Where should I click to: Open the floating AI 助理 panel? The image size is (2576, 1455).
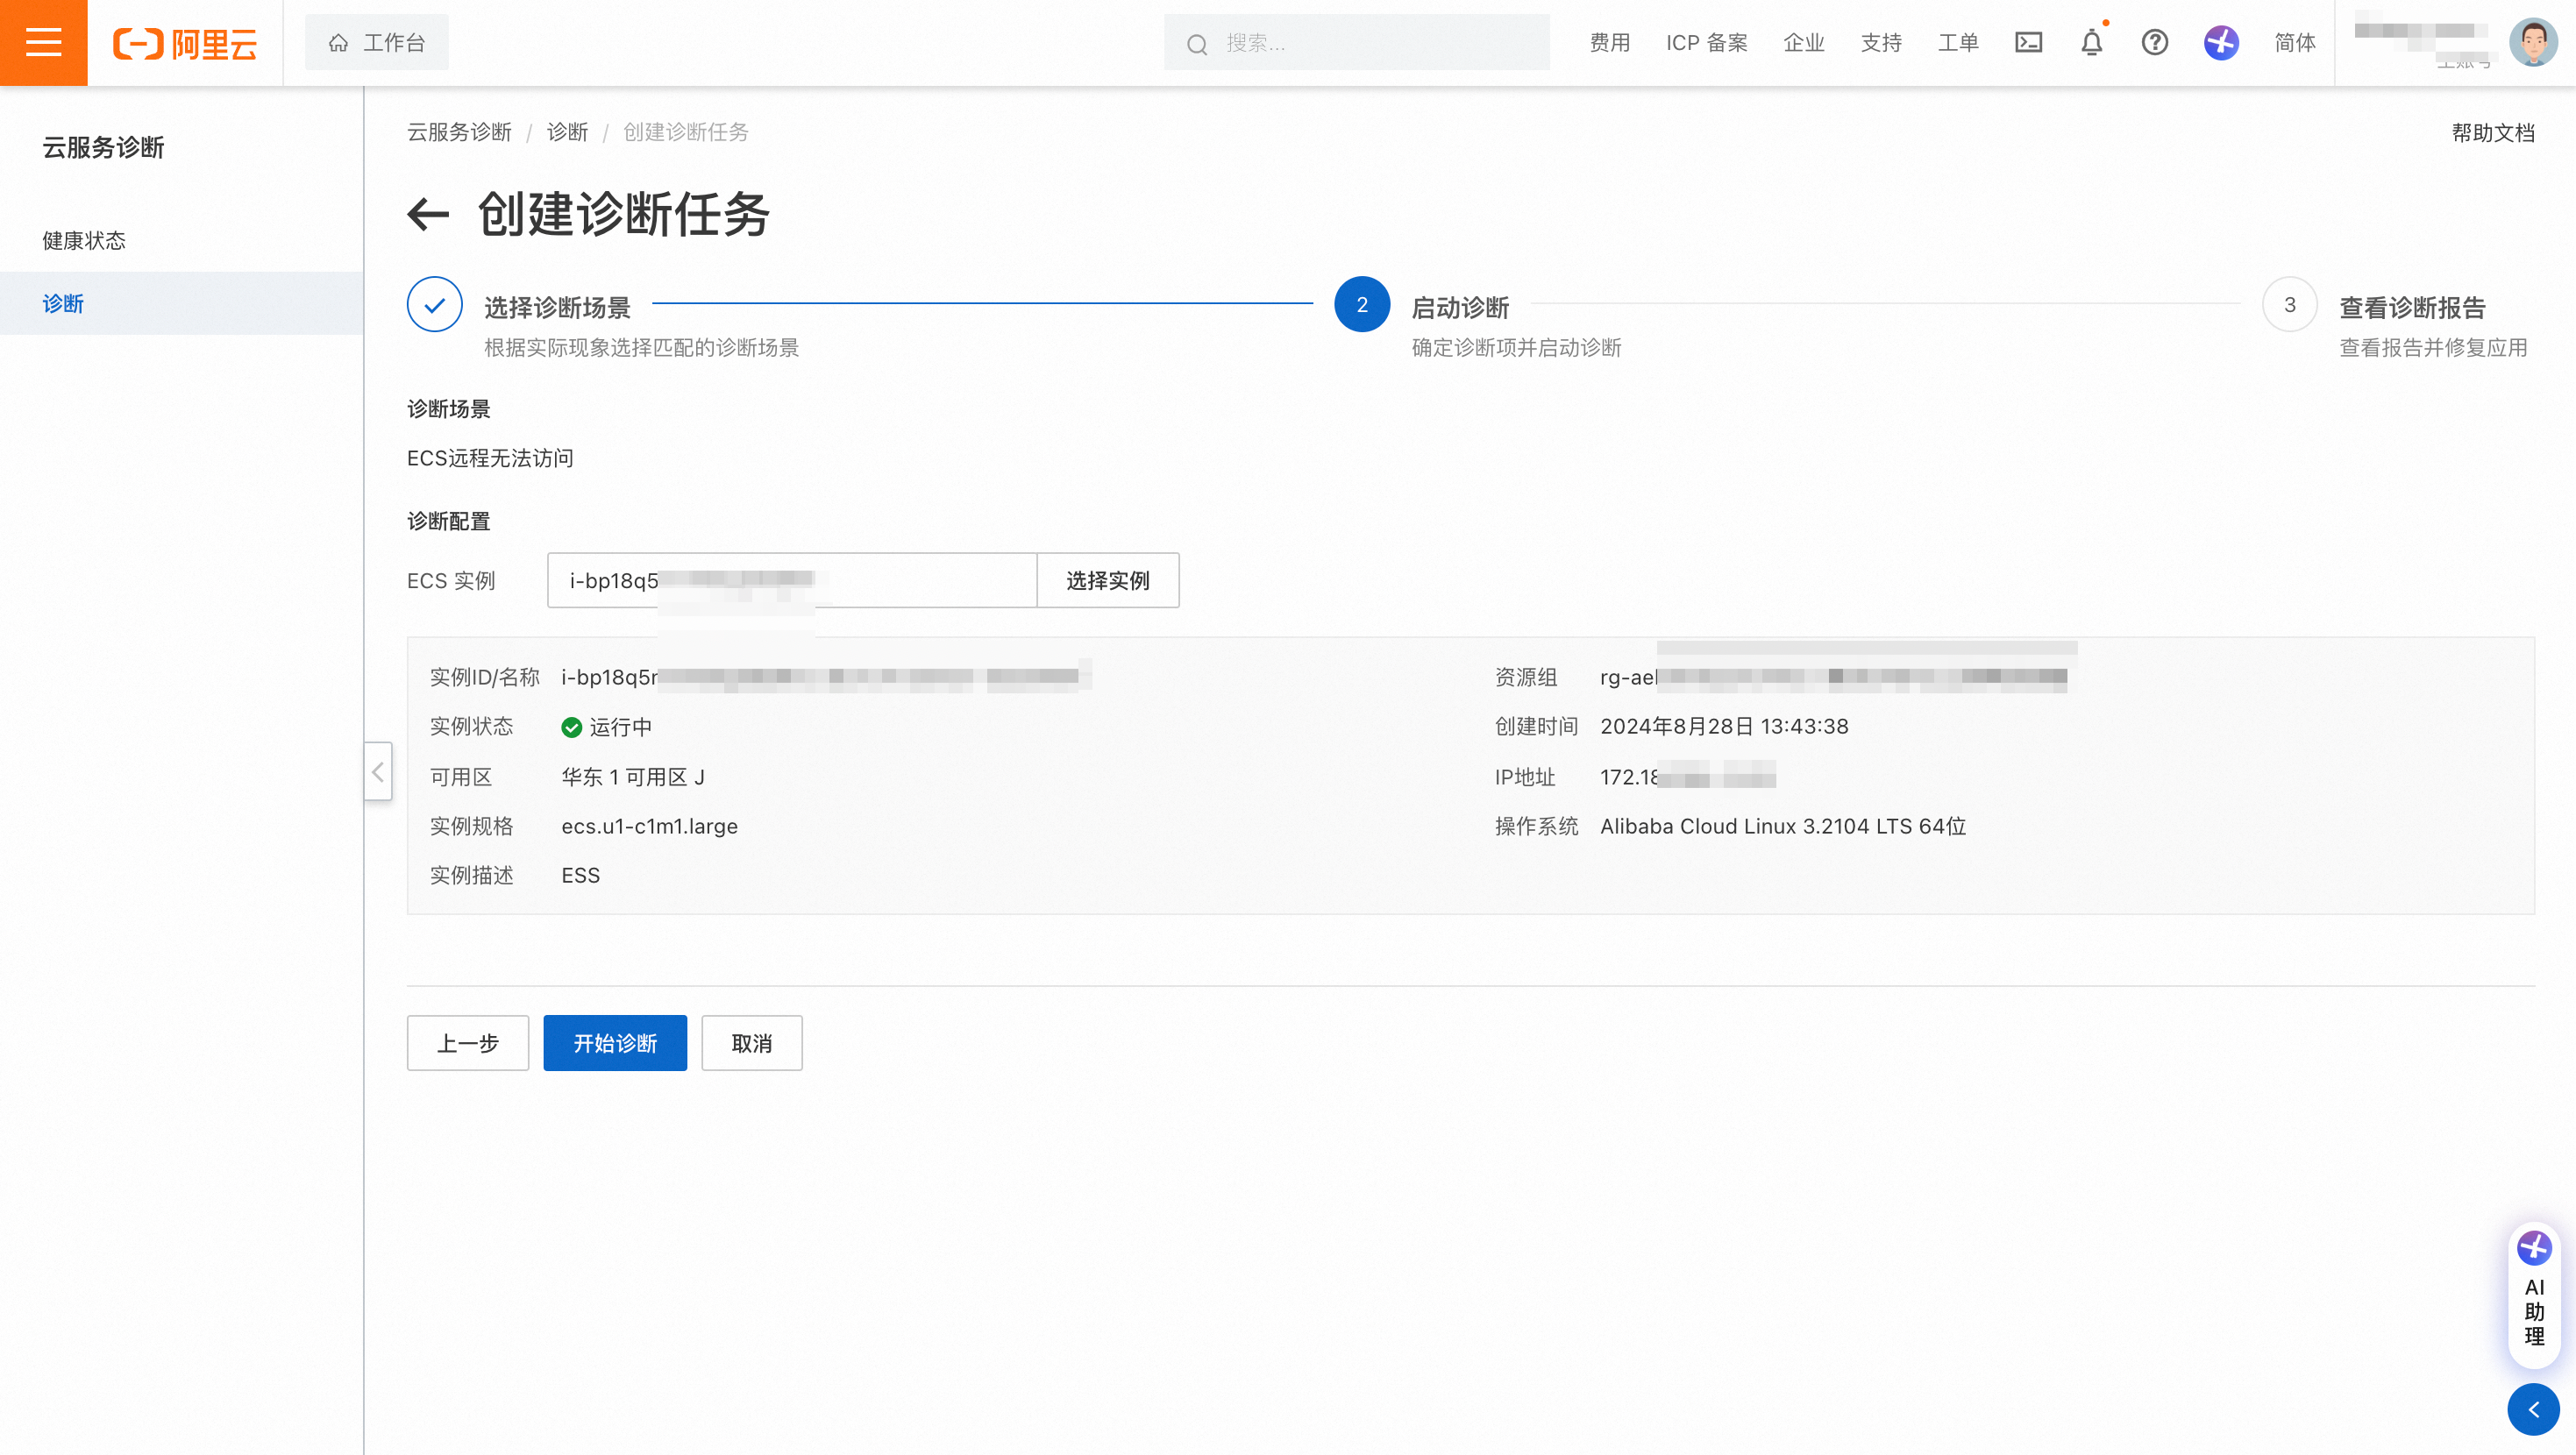coord(2534,1294)
